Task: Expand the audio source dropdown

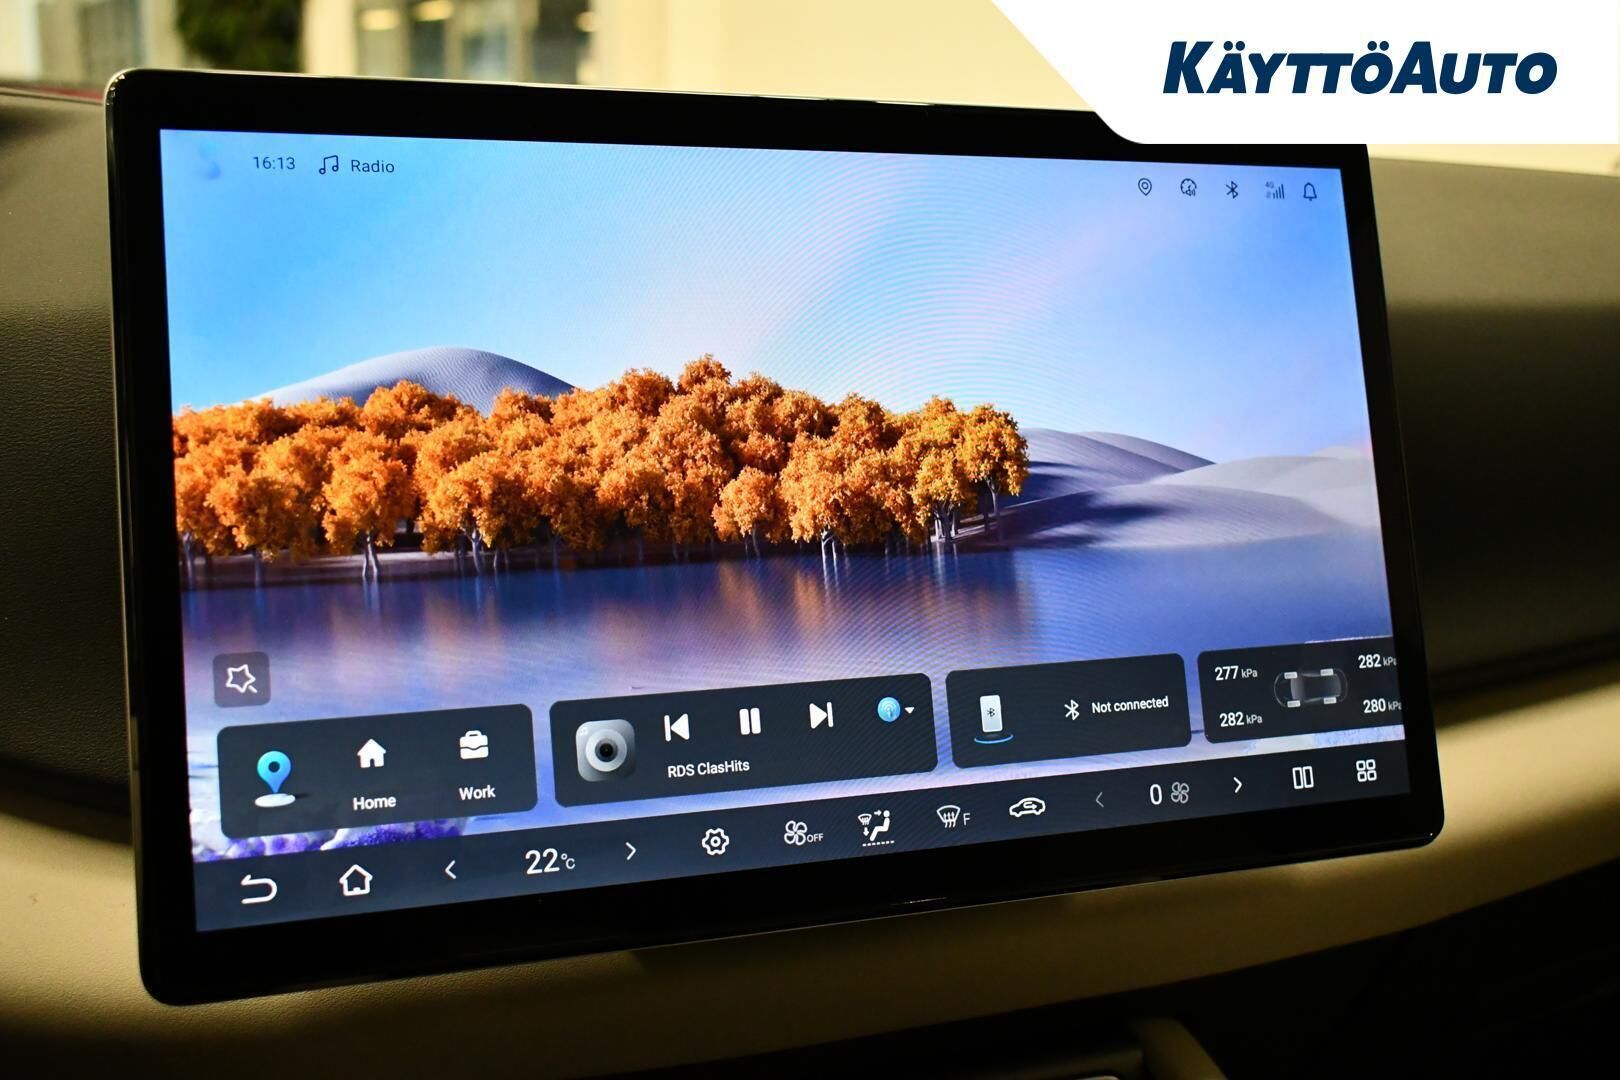Action: tap(895, 710)
